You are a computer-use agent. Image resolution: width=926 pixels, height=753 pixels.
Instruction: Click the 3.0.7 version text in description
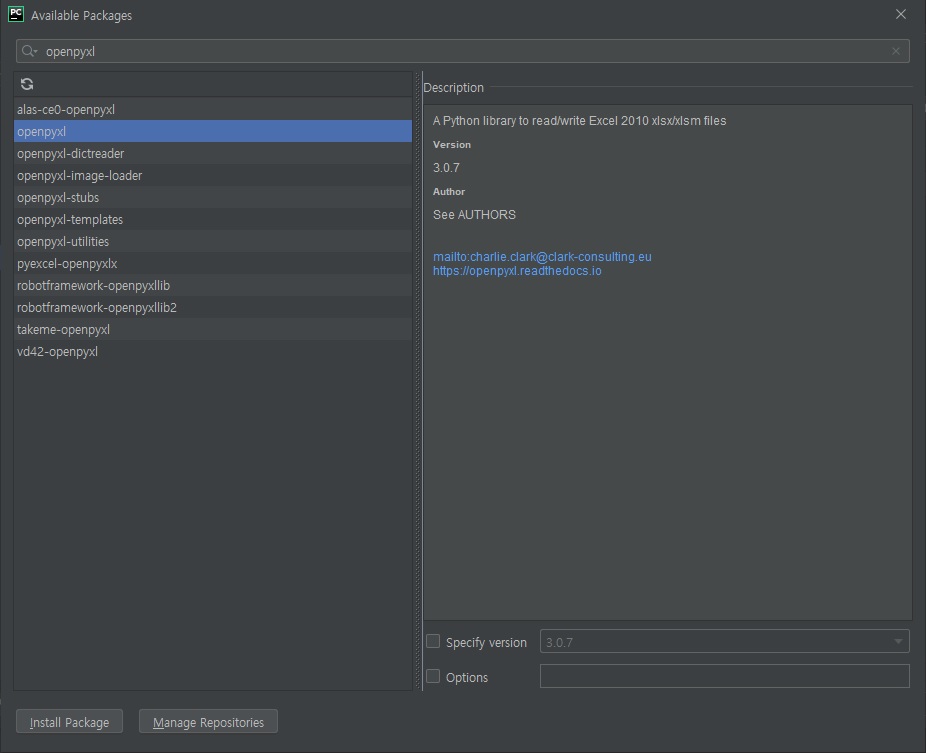(x=446, y=168)
